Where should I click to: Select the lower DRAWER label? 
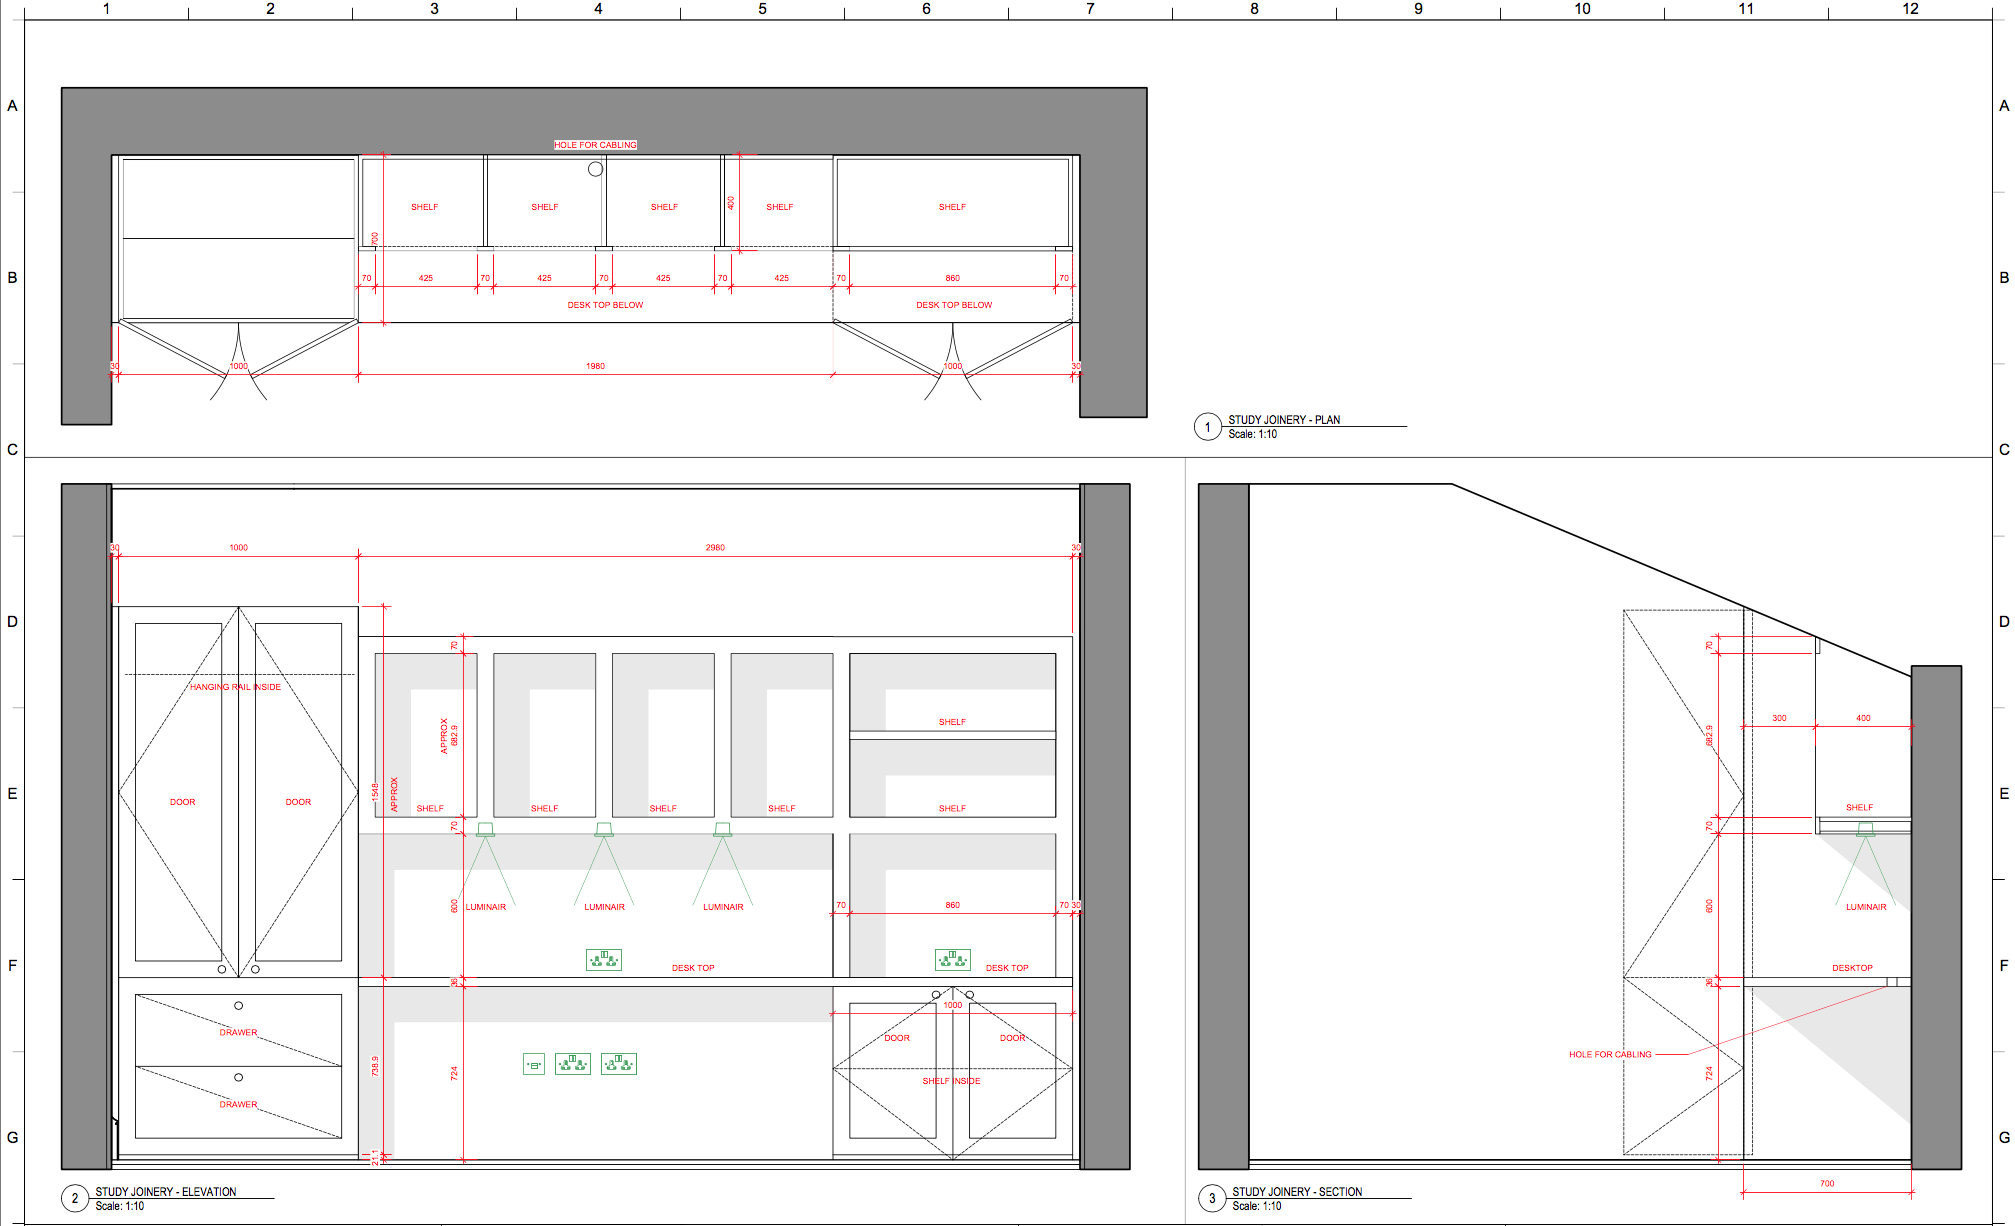(238, 1105)
